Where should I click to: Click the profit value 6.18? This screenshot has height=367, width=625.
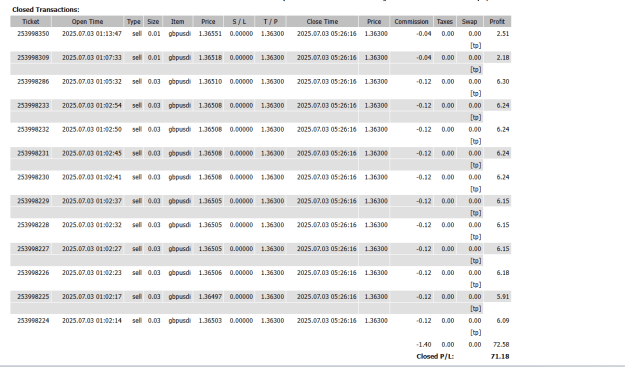pos(503,273)
